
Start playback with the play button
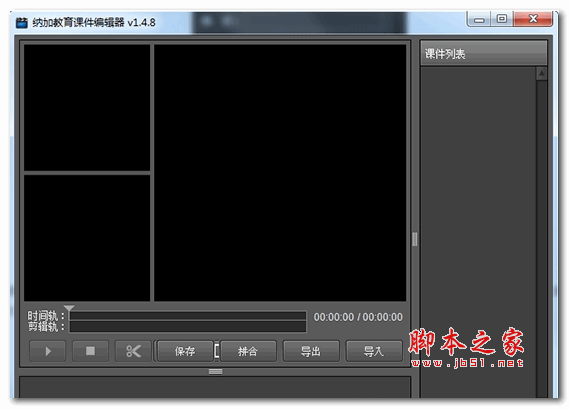click(x=48, y=351)
